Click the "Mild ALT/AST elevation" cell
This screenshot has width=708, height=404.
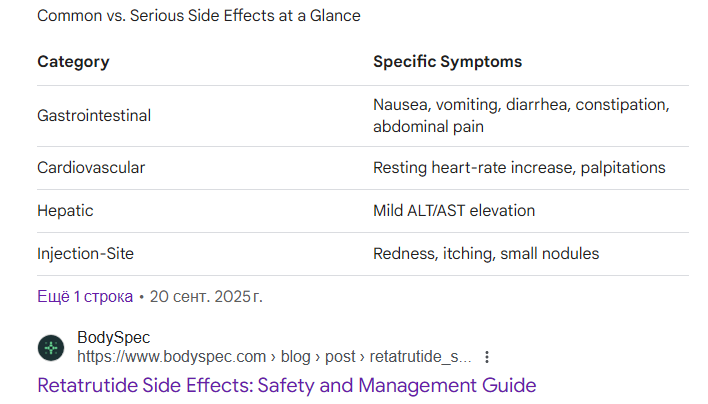point(454,211)
